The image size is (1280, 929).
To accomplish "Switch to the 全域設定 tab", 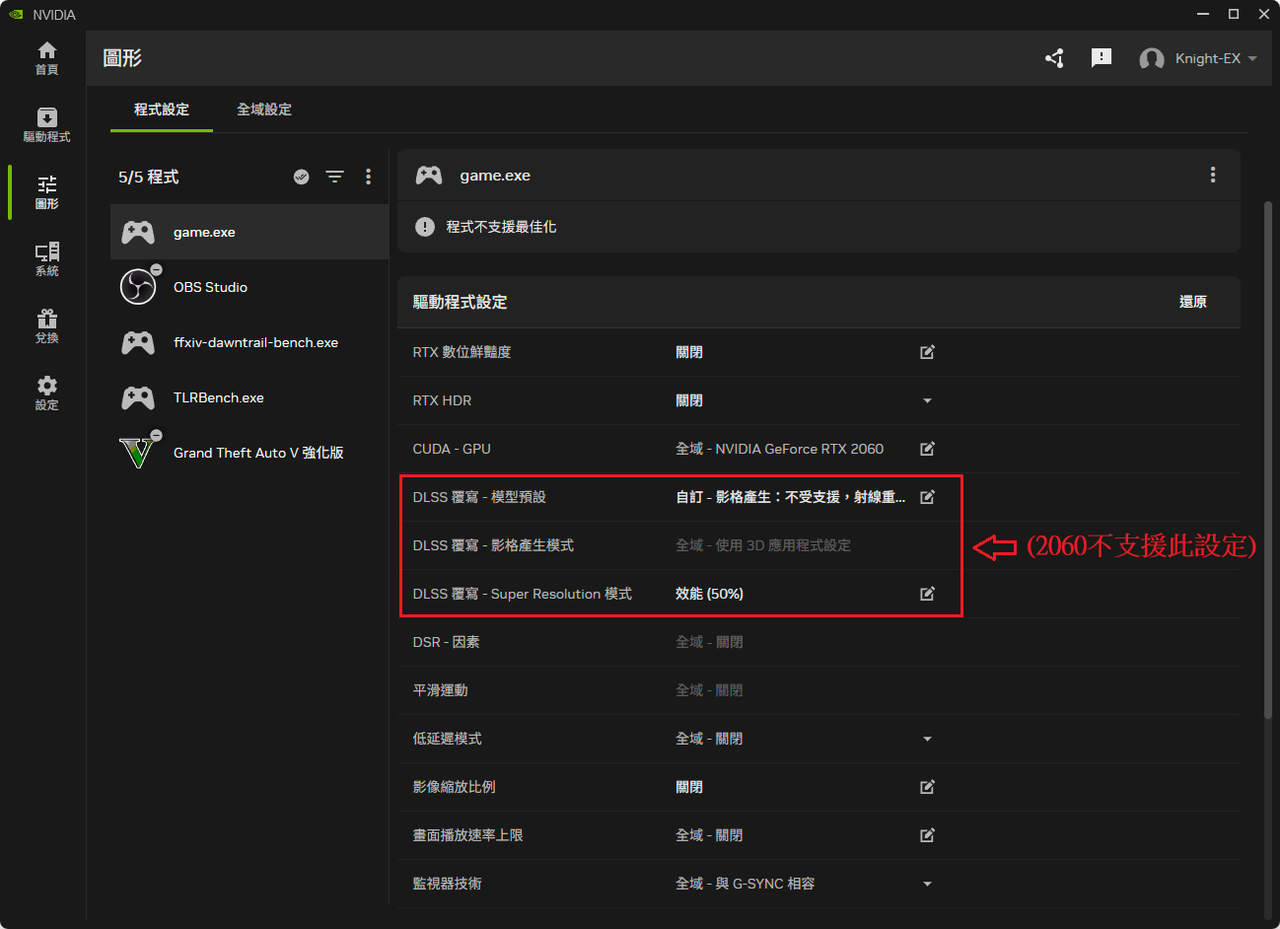I will coord(264,109).
